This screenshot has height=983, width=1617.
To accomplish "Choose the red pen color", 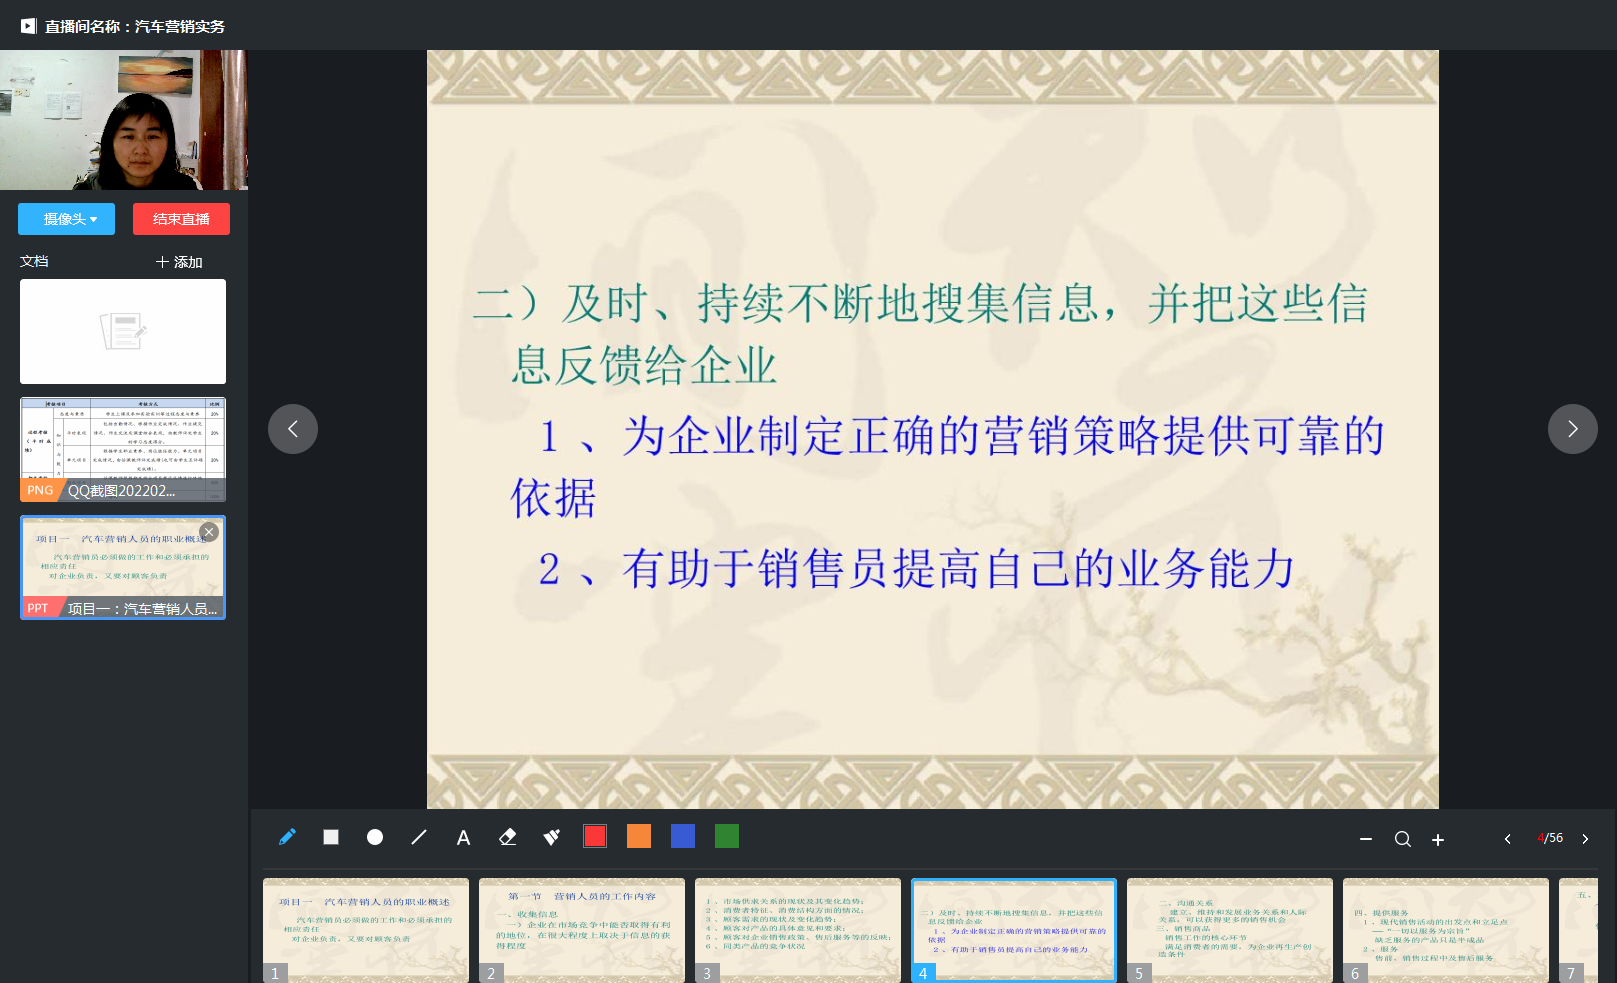I will (595, 836).
